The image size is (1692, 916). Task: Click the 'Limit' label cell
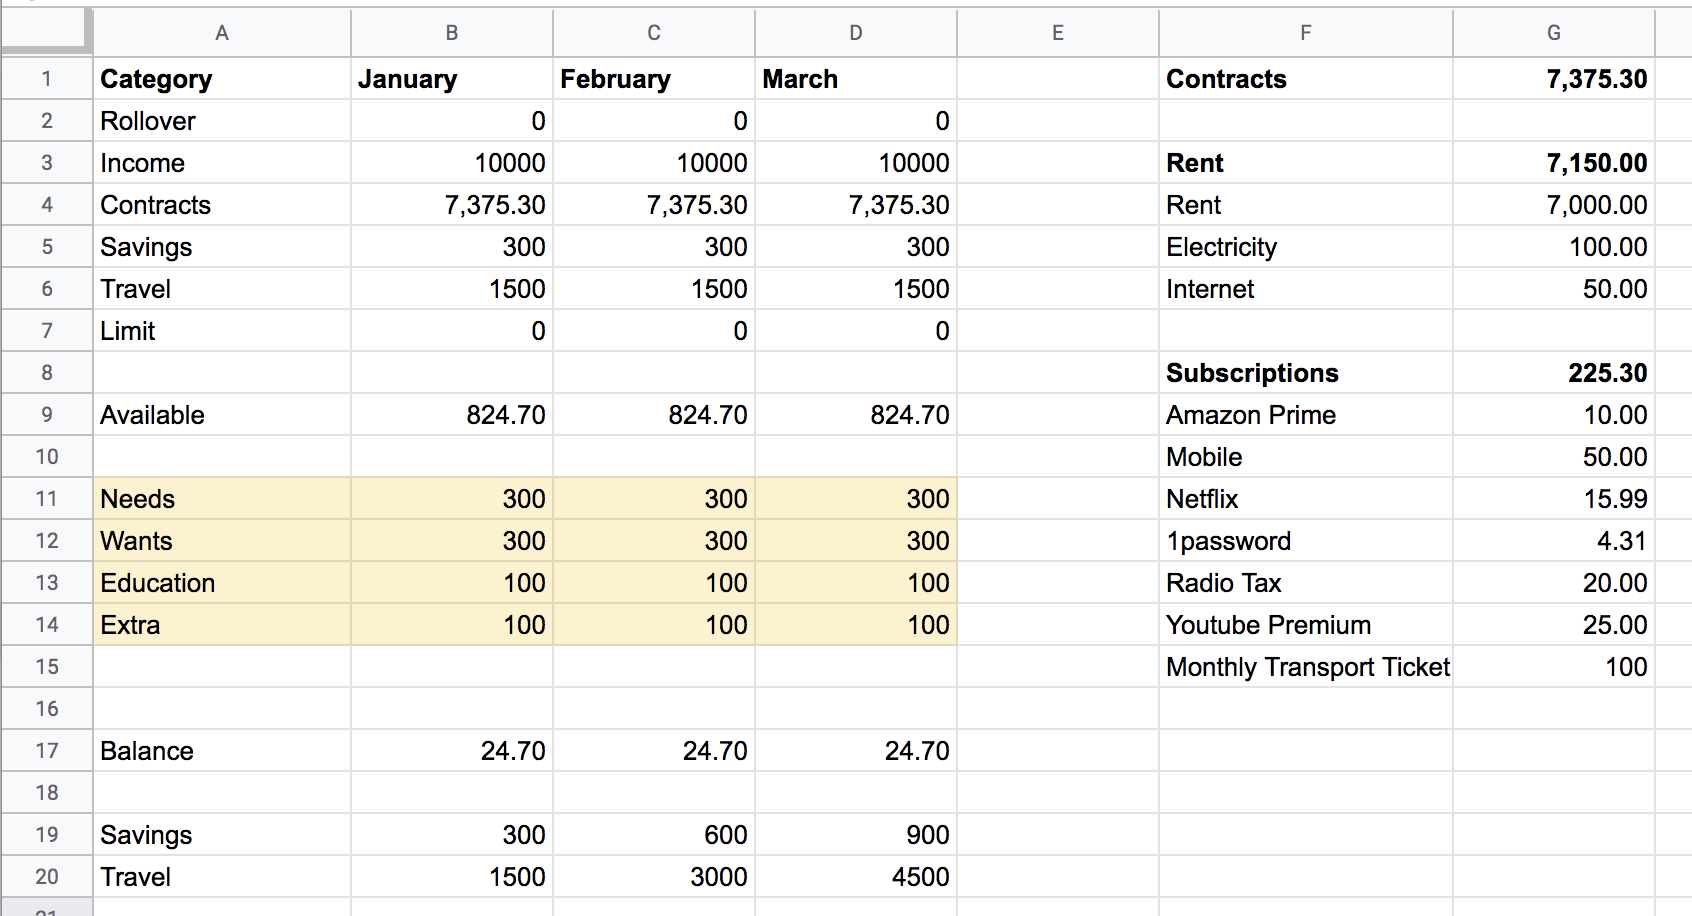tap(222, 331)
